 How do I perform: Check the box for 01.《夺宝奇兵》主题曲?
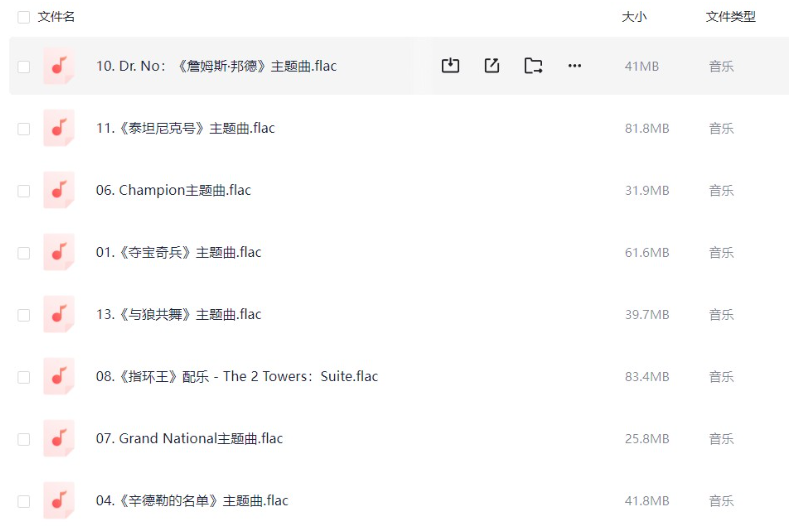pos(24,253)
